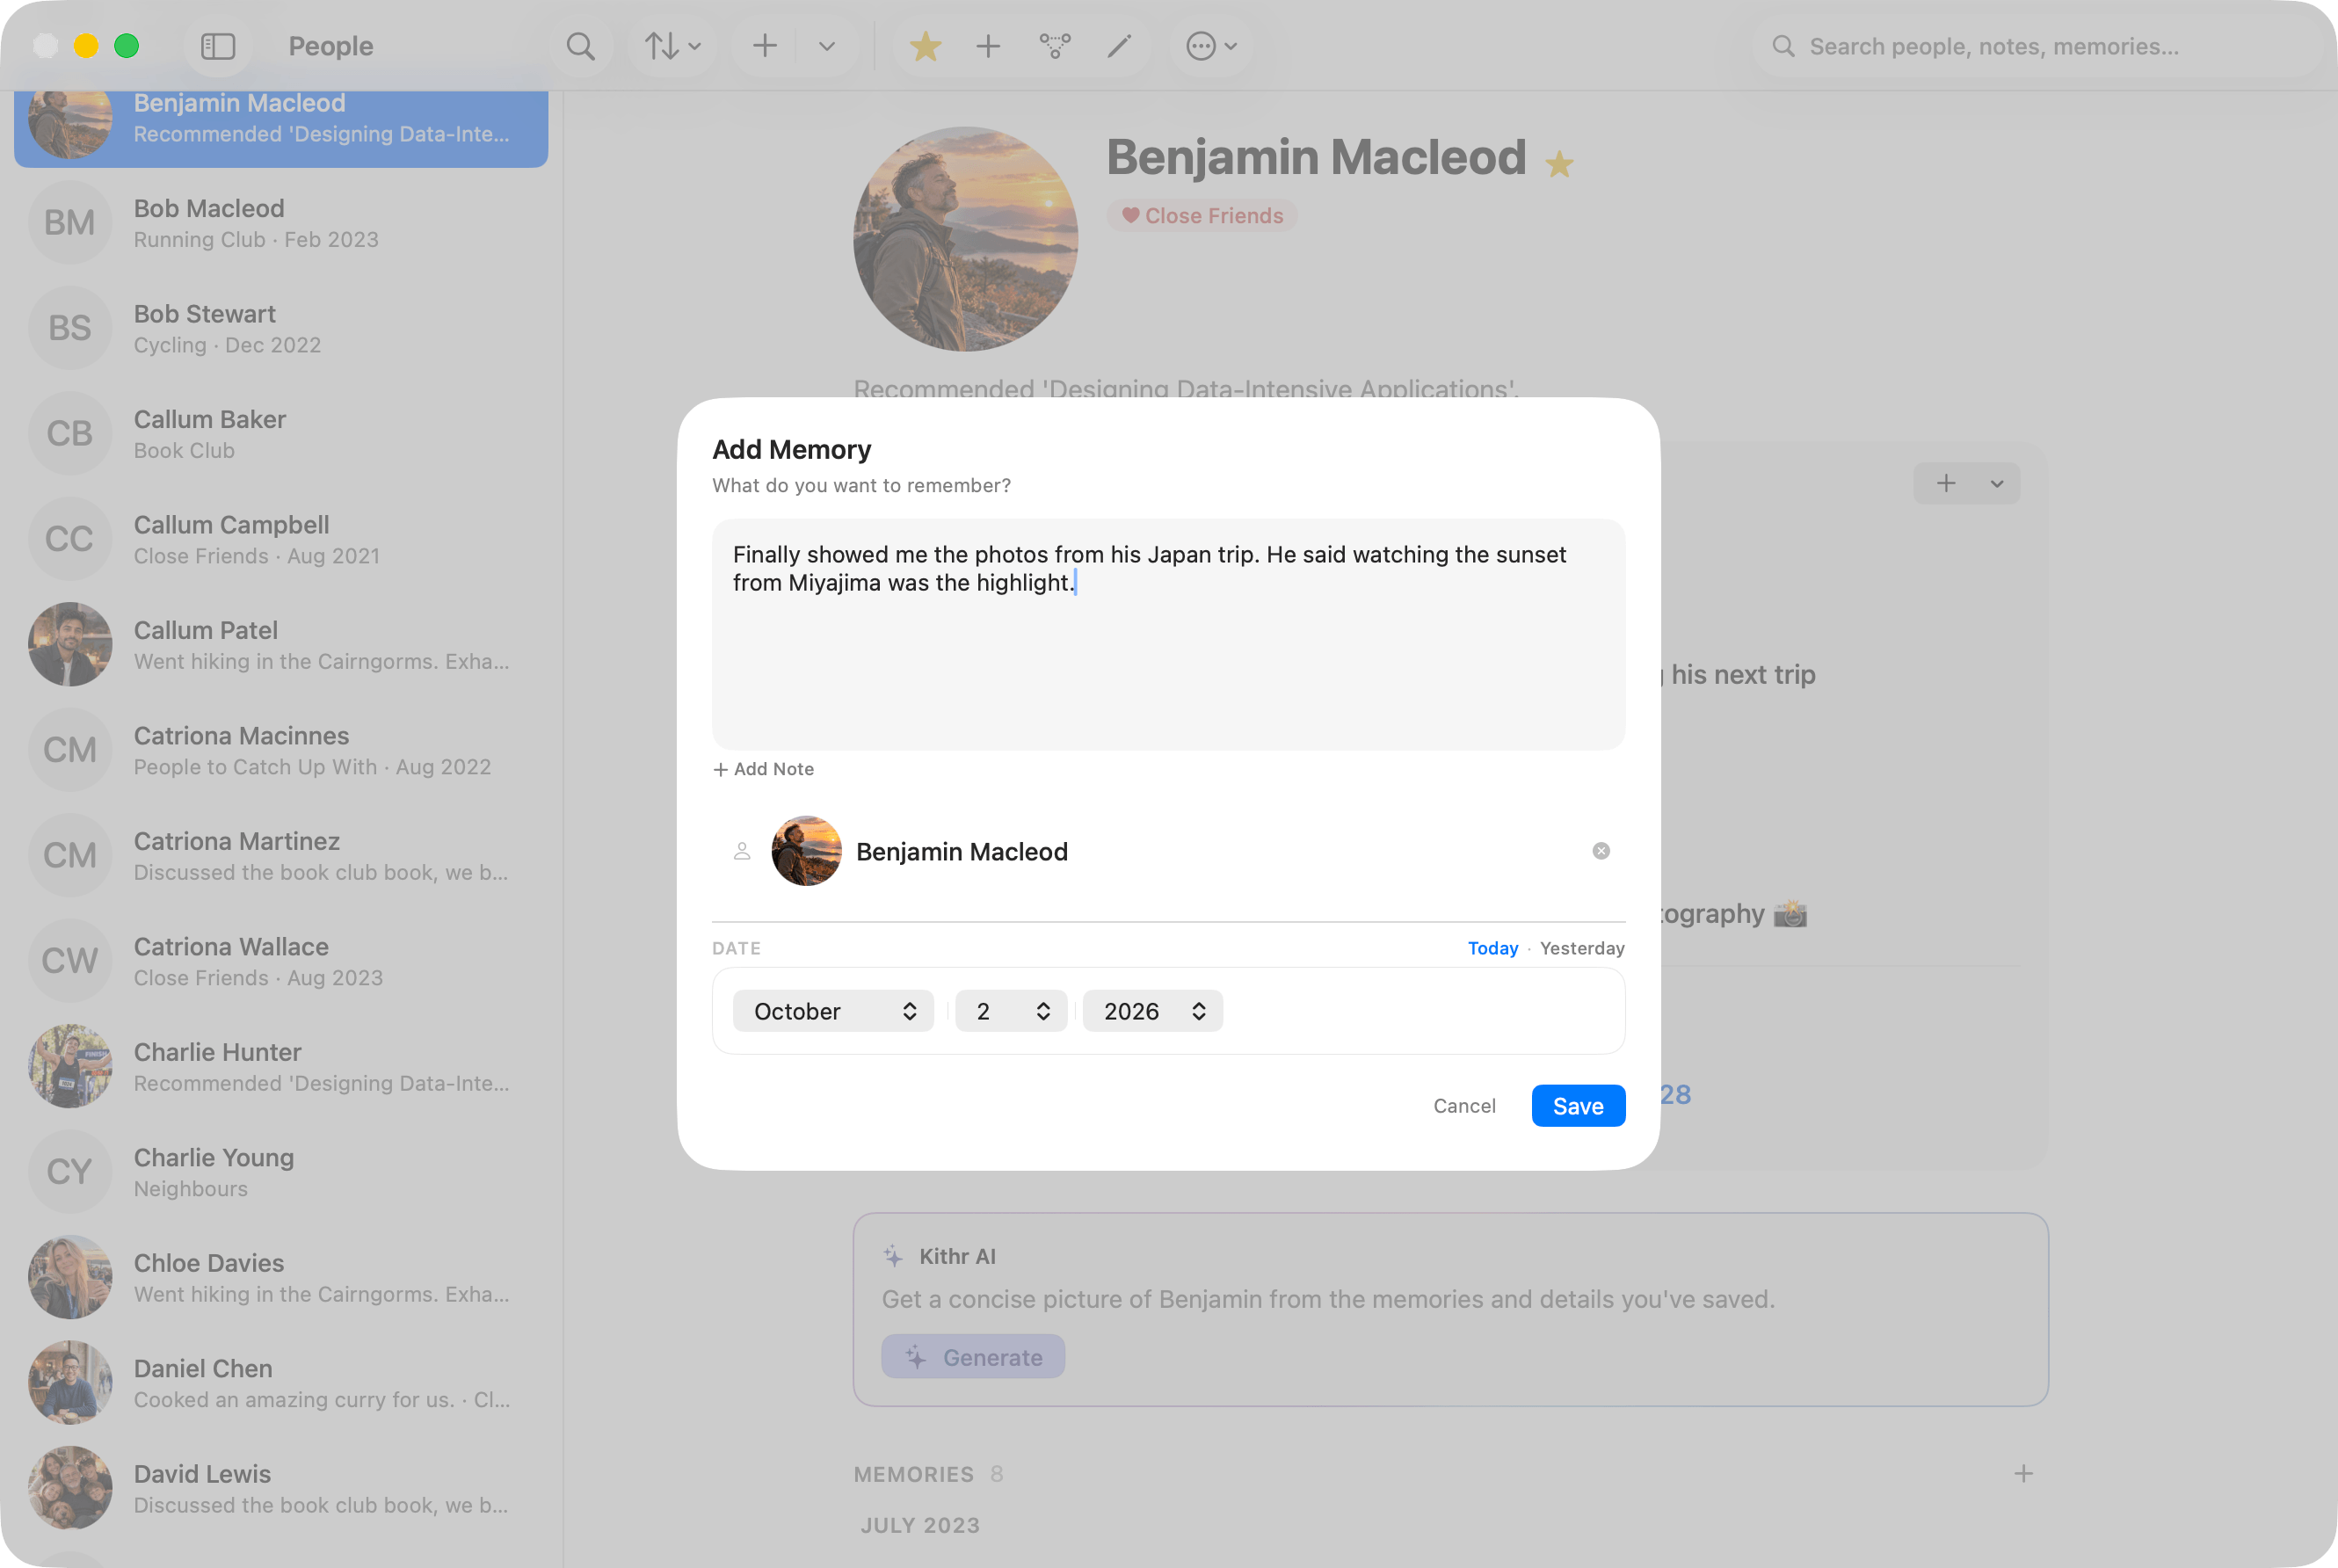
Task: Open Chloe Davies in the people list
Action: [281, 1277]
